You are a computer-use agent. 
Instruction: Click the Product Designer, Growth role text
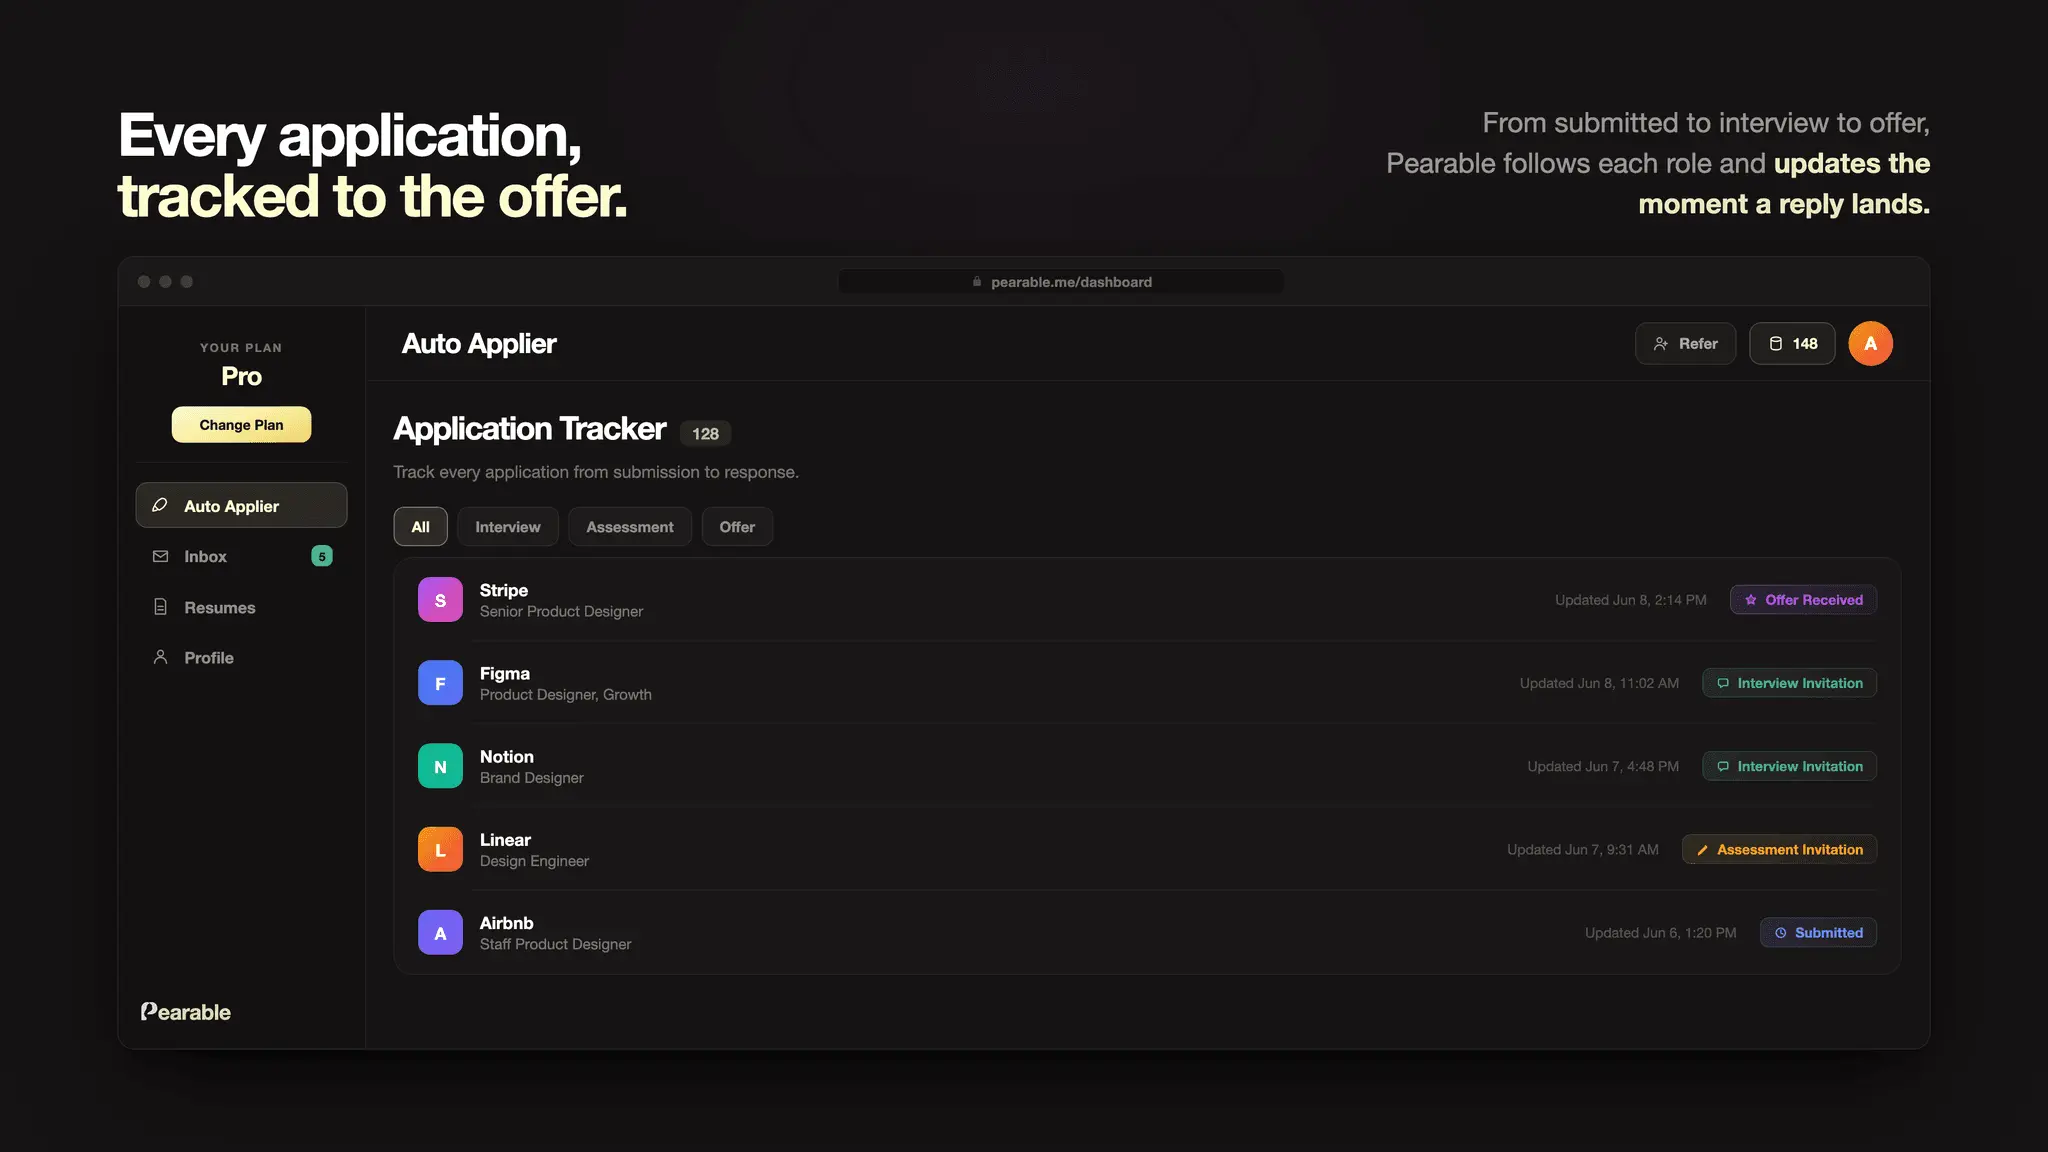pyautogui.click(x=565, y=694)
